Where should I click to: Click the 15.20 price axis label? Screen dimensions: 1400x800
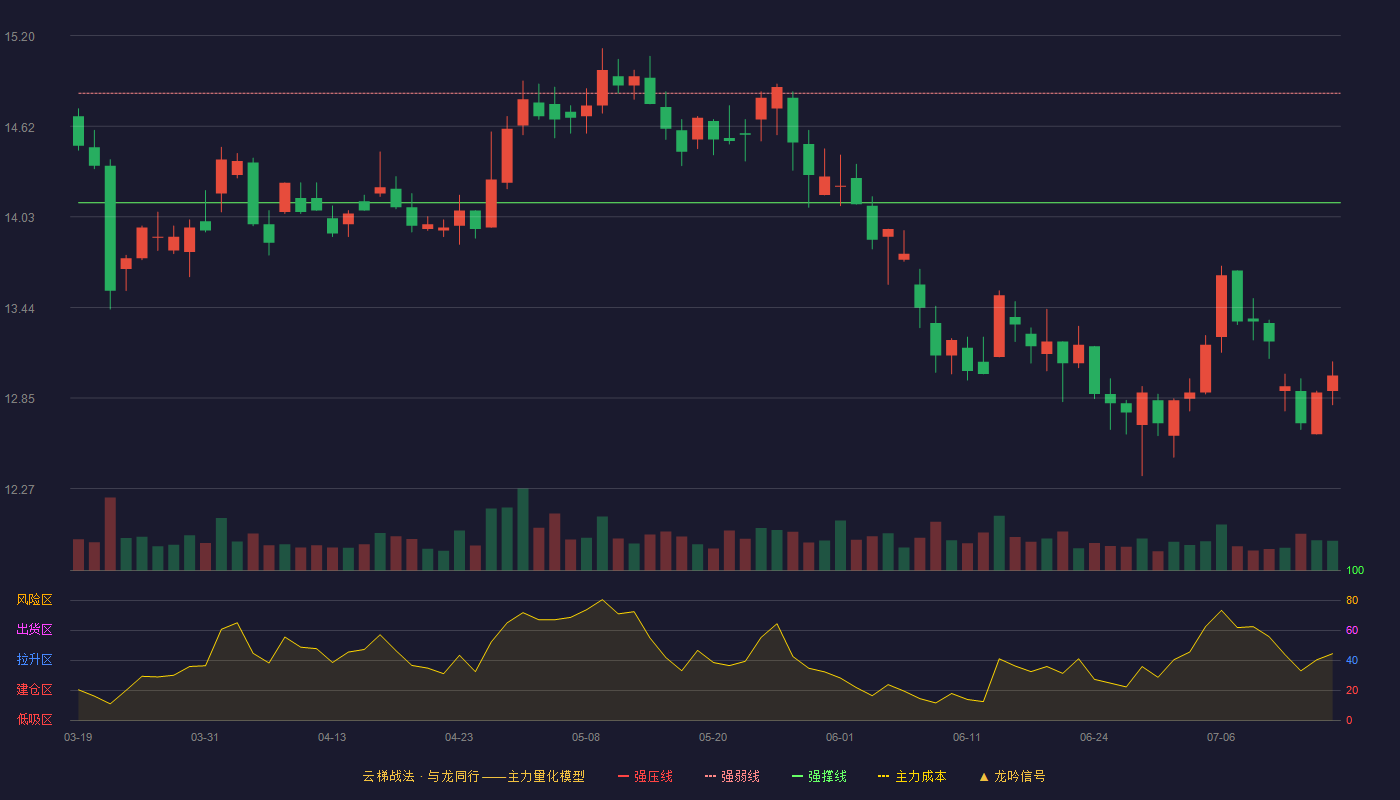(x=19, y=37)
